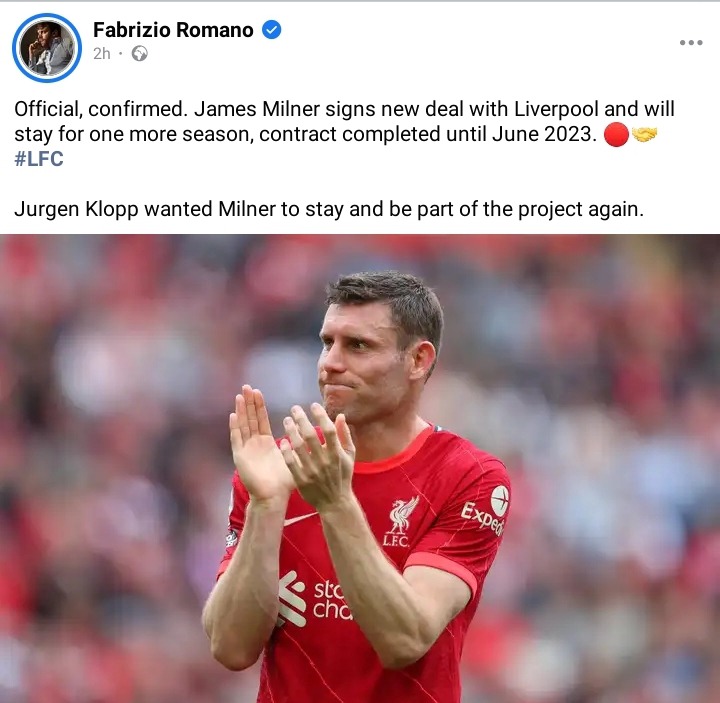This screenshot has width=720, height=703.
Task: Open the 2h post timestamp
Action: coord(101,54)
